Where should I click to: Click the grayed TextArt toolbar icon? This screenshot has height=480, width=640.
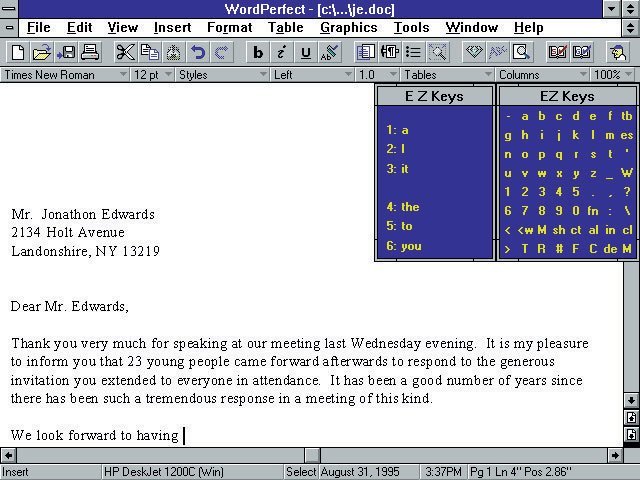point(498,52)
